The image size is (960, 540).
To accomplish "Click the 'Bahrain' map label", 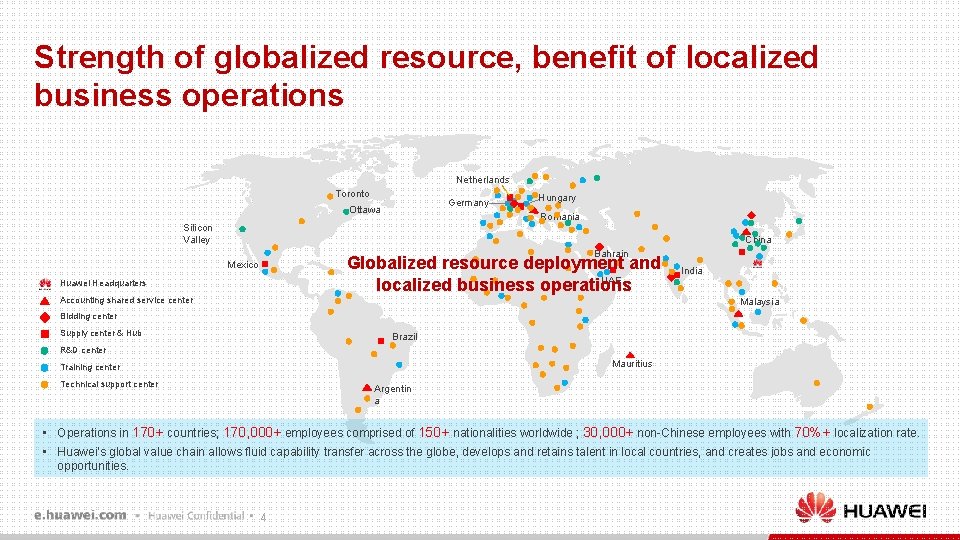I will [x=611, y=253].
